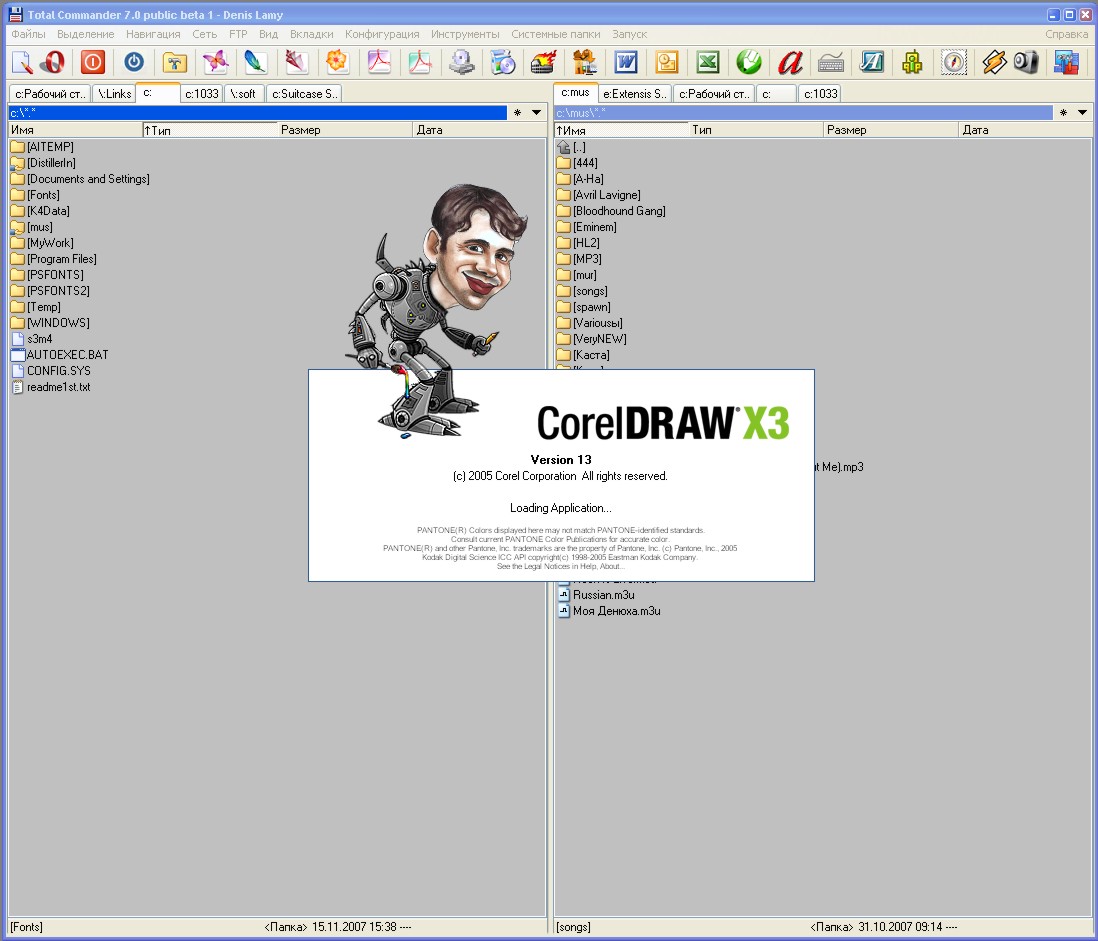Launch the Adobe icon with red leaves
This screenshot has width=1098, height=941.
click(296, 62)
